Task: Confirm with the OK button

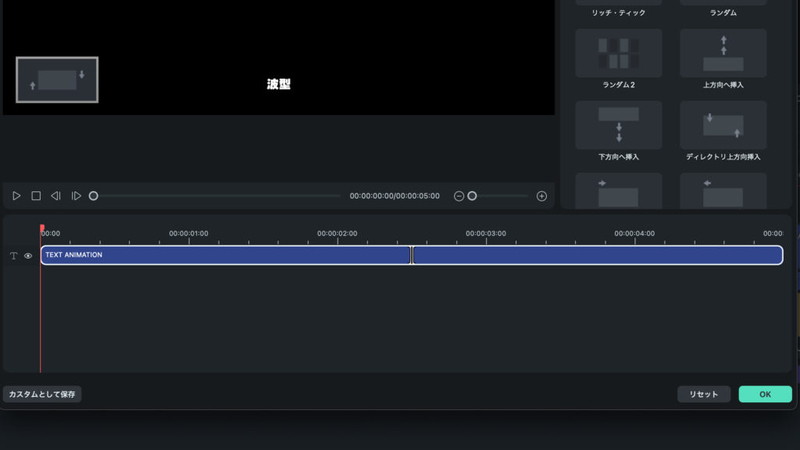Action: tap(765, 394)
